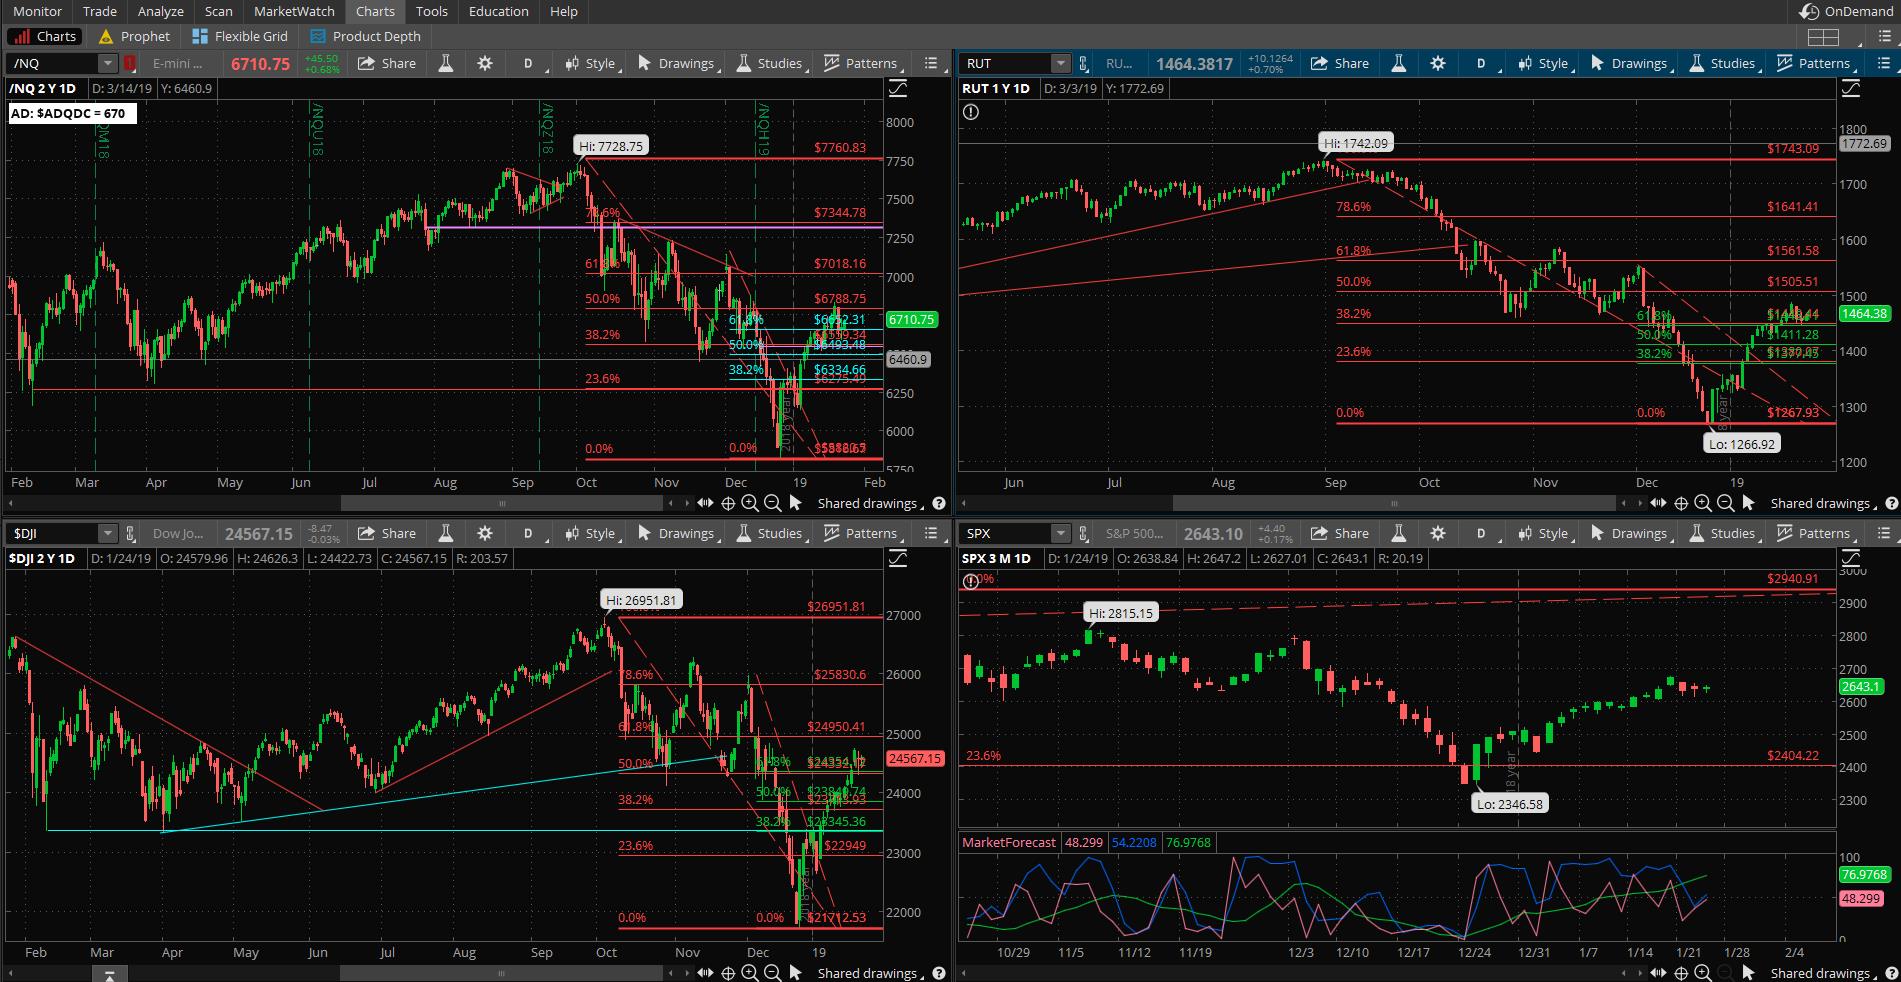Open the Scan tab

pyautogui.click(x=218, y=11)
